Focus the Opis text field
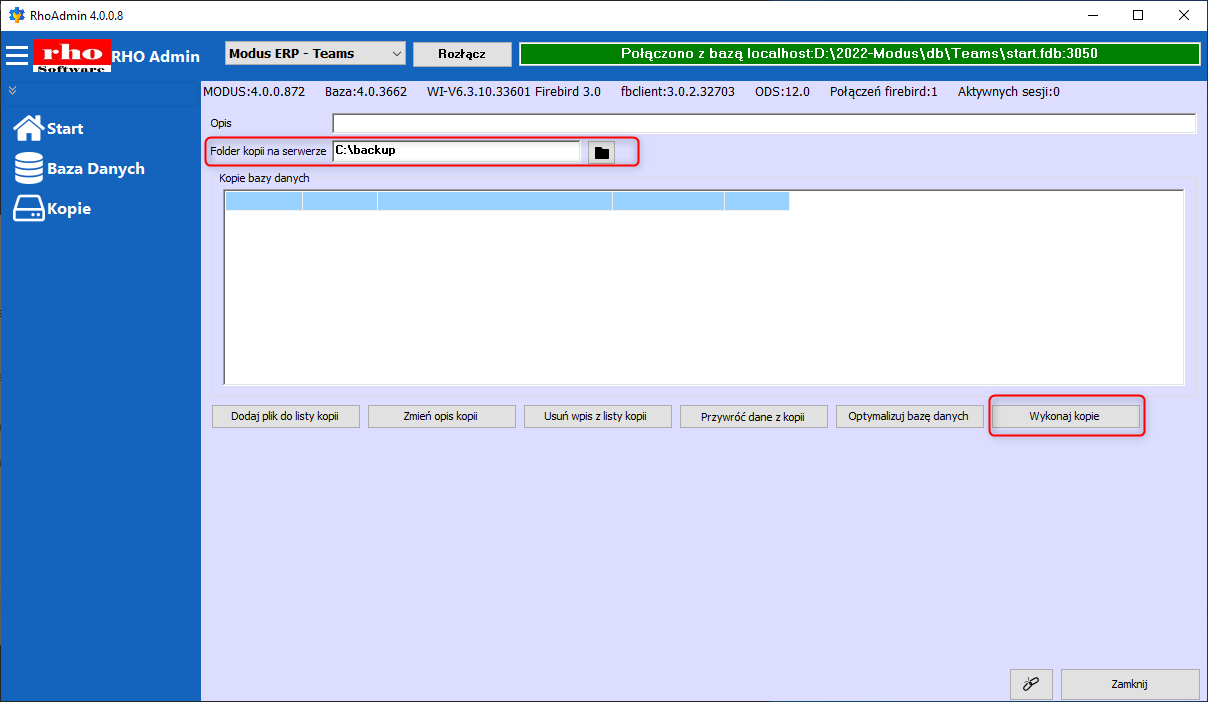The width and height of the screenshot is (1208, 702). pyautogui.click(x=763, y=123)
